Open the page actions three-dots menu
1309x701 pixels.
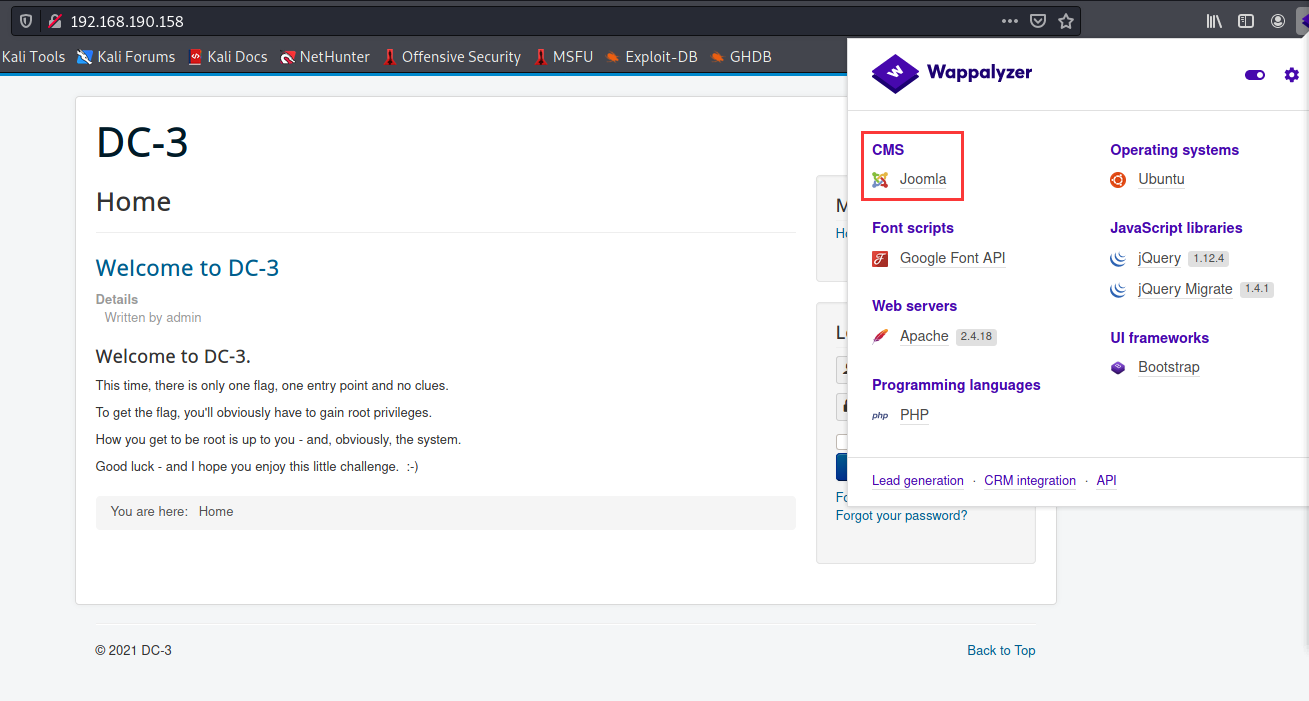[x=1010, y=21]
